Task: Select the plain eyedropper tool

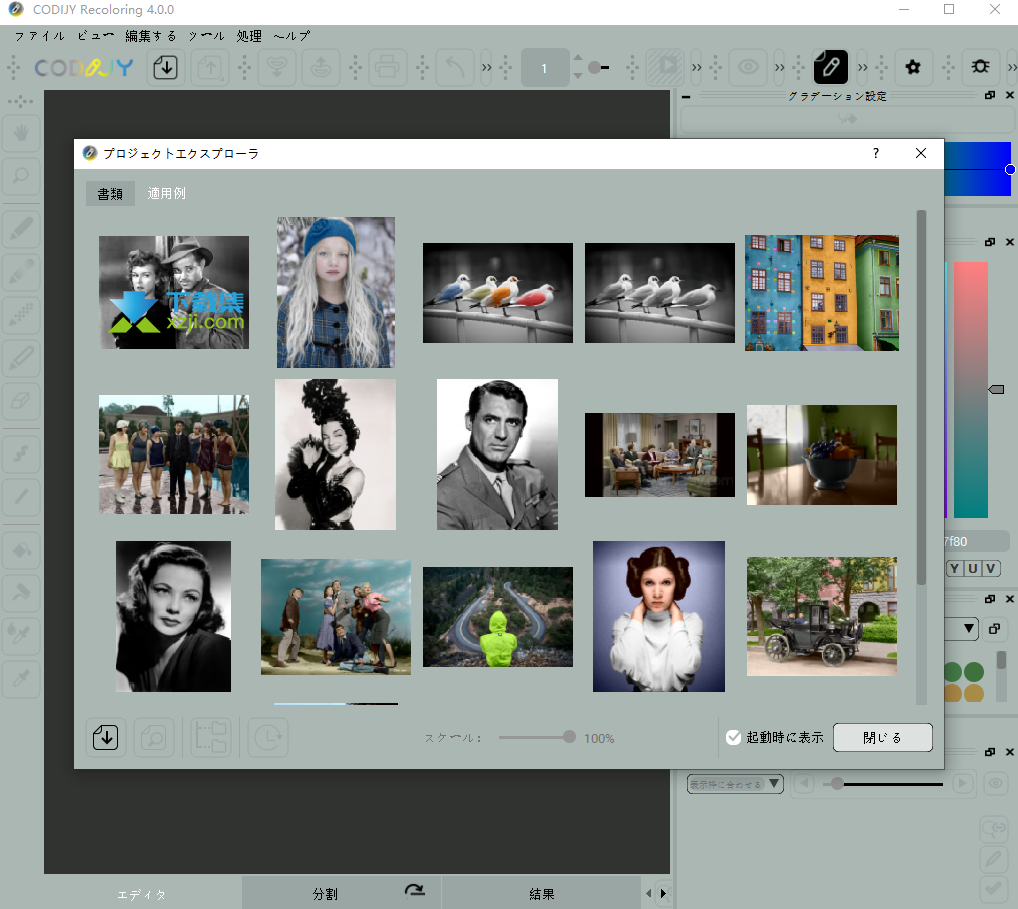Action: (21, 679)
